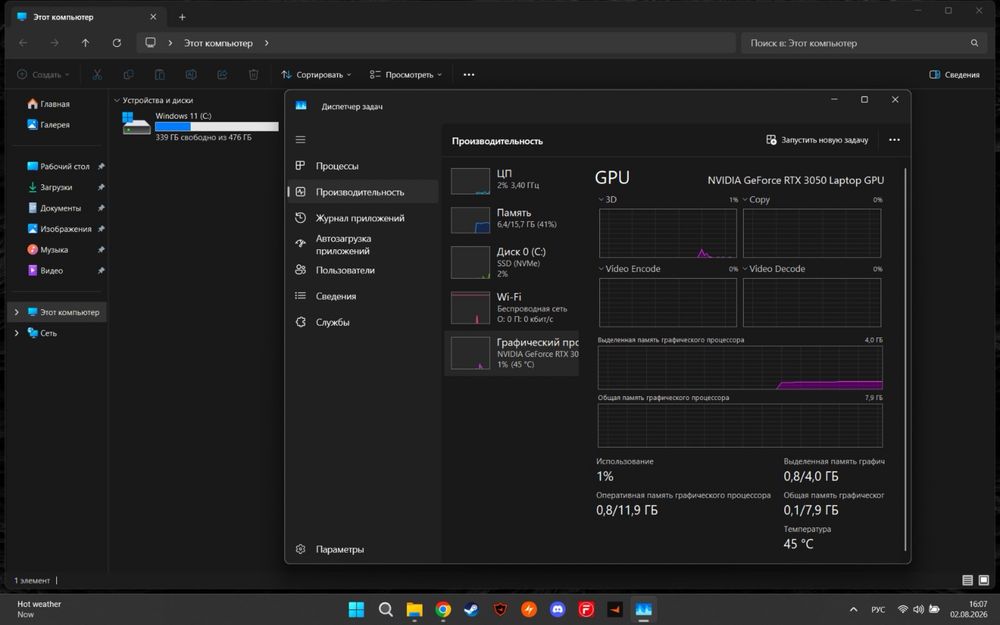Show hidden system tray icons
The image size is (1000, 625).
pos(853,610)
